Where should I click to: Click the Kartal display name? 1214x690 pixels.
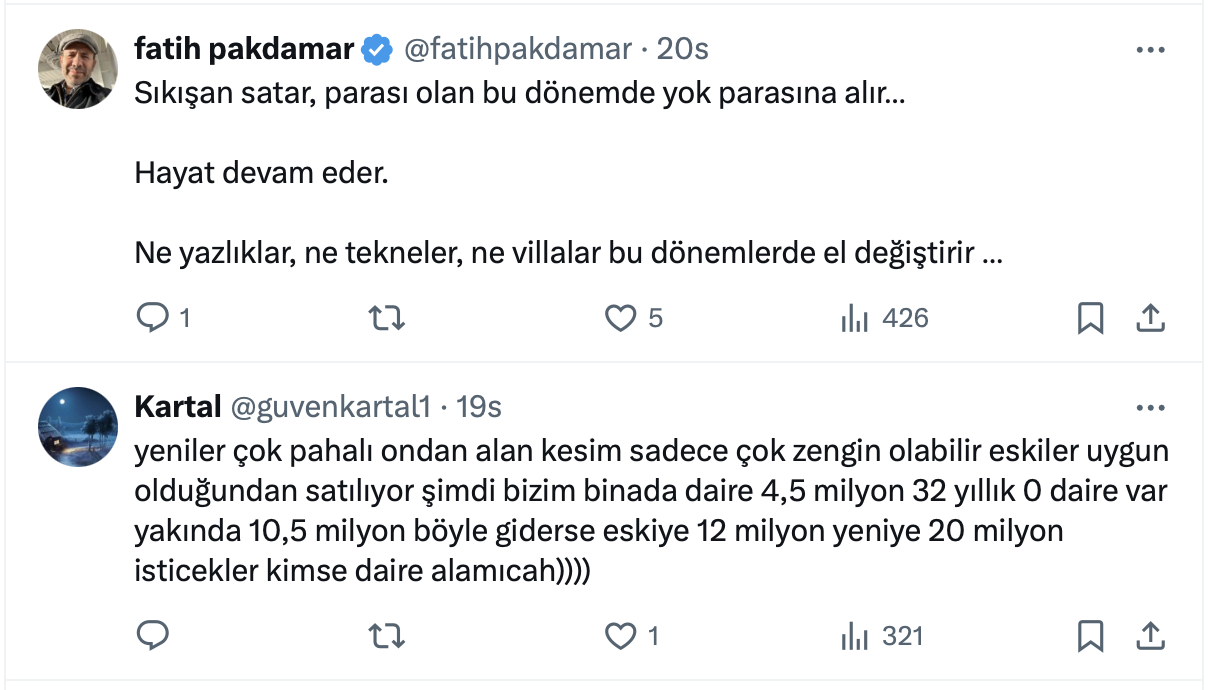(x=177, y=407)
